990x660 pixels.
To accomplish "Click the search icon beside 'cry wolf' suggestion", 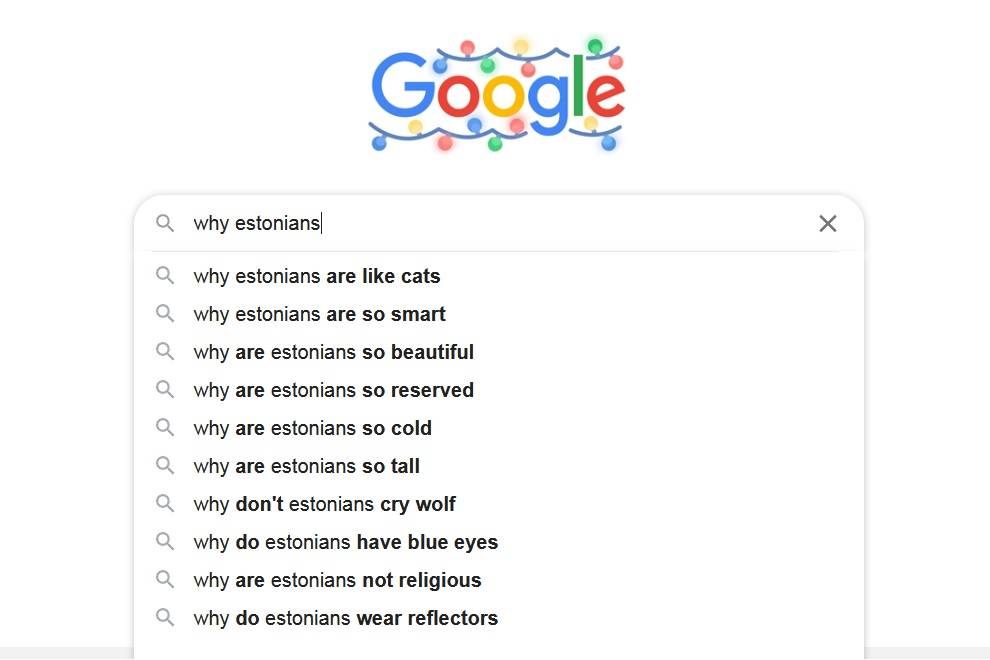I will tap(165, 503).
